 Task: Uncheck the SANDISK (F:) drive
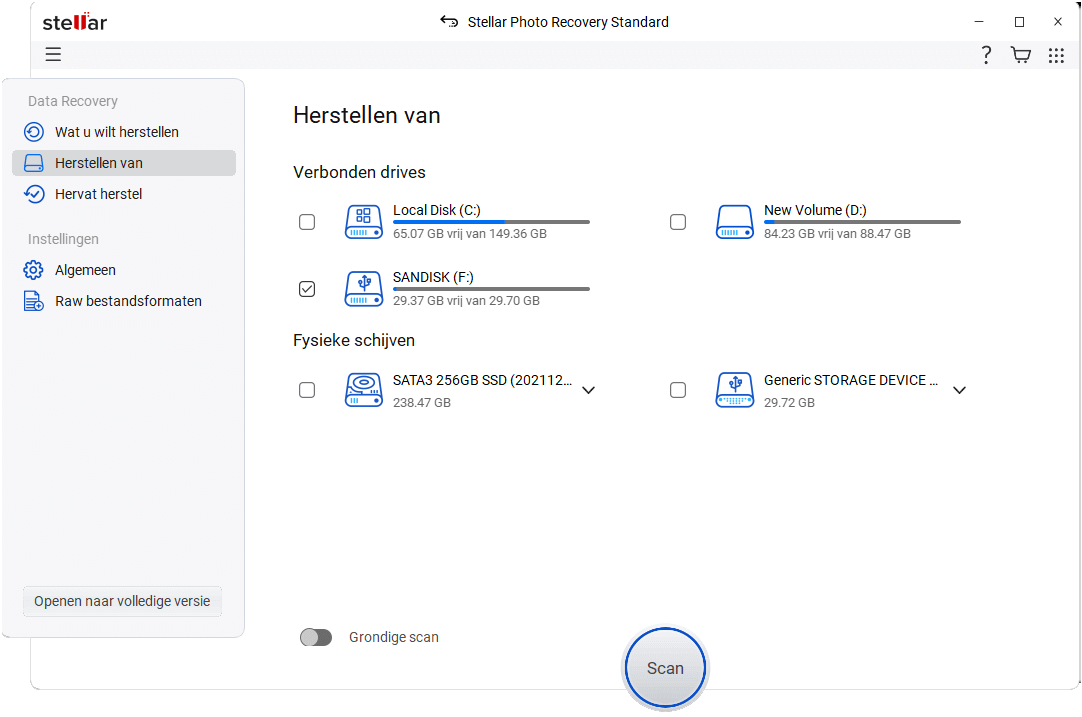pyautogui.click(x=307, y=289)
